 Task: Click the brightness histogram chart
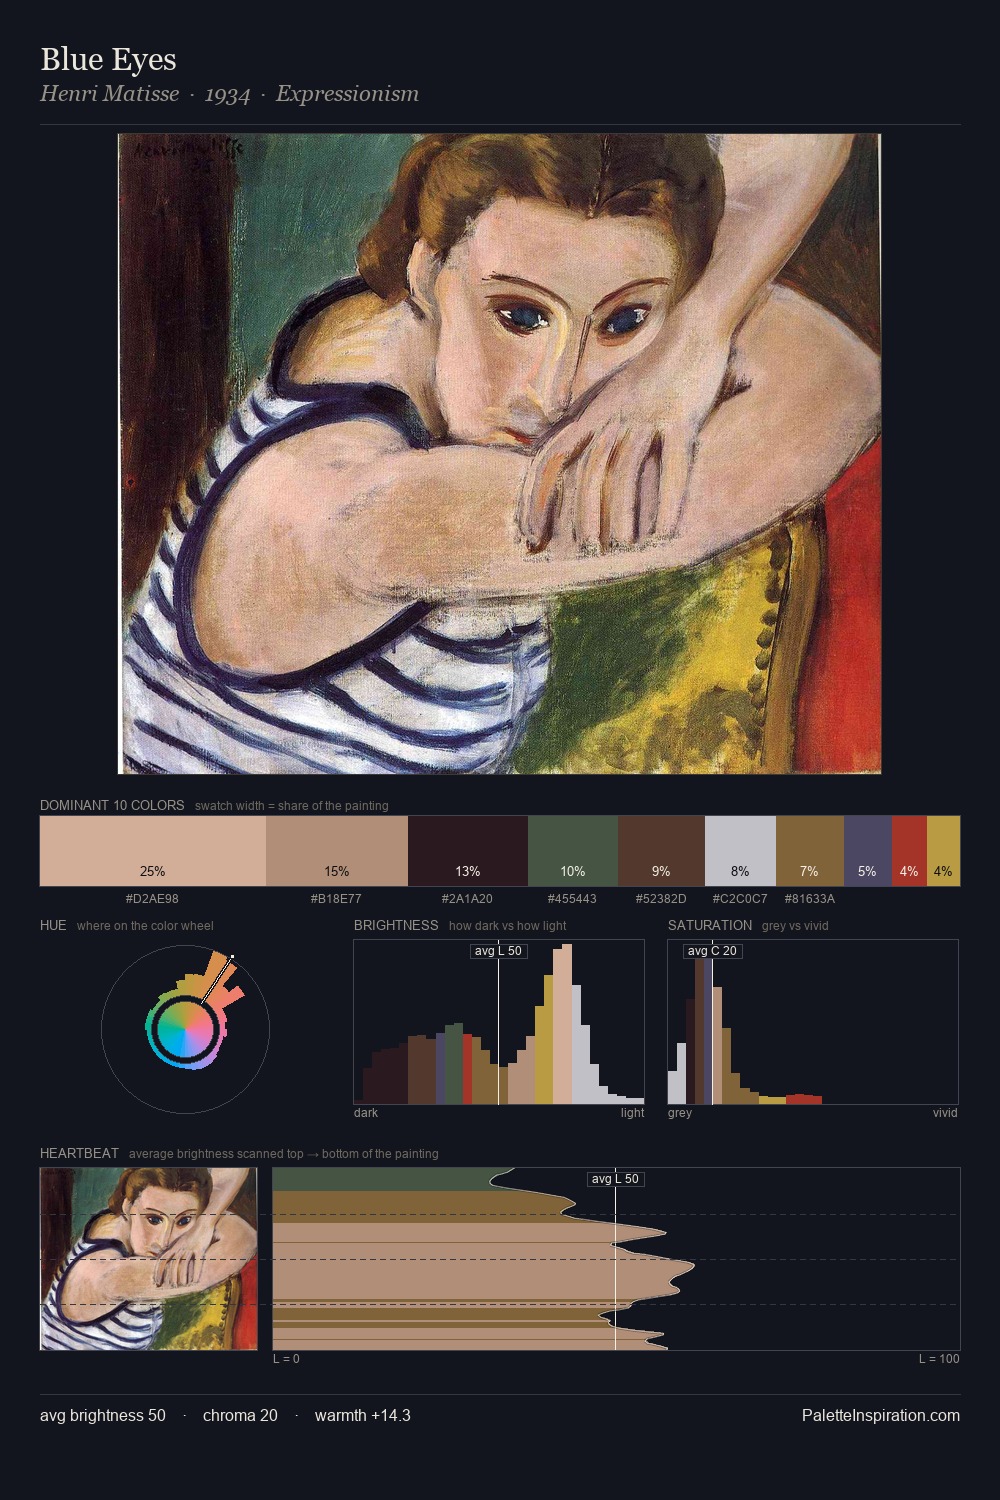[499, 1022]
